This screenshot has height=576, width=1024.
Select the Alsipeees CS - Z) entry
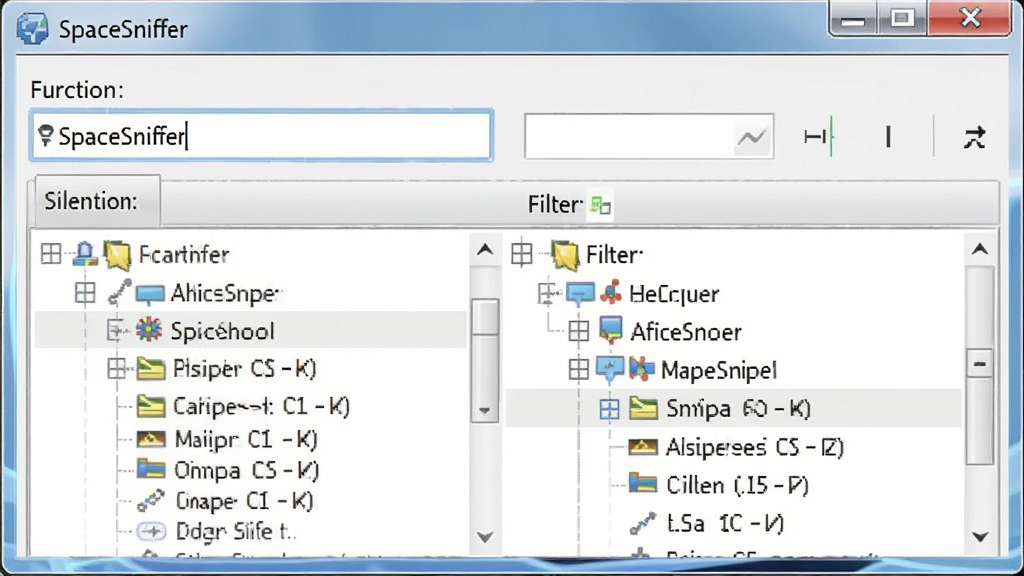(x=754, y=447)
